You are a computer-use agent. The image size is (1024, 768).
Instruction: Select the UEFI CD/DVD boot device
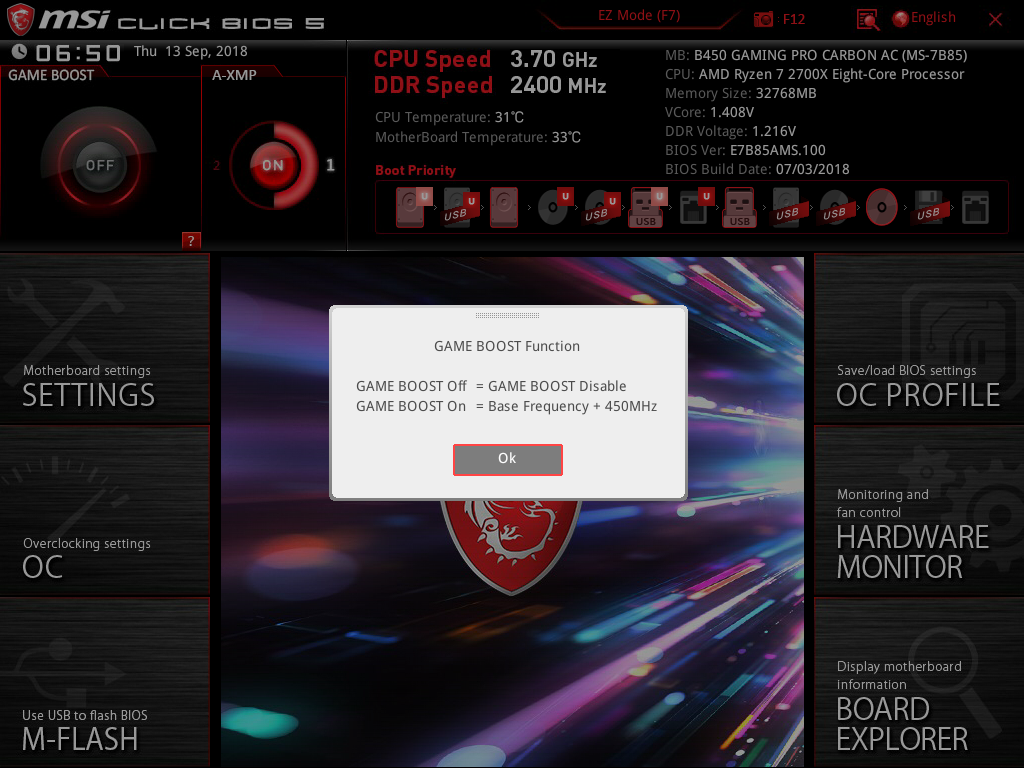(554, 207)
